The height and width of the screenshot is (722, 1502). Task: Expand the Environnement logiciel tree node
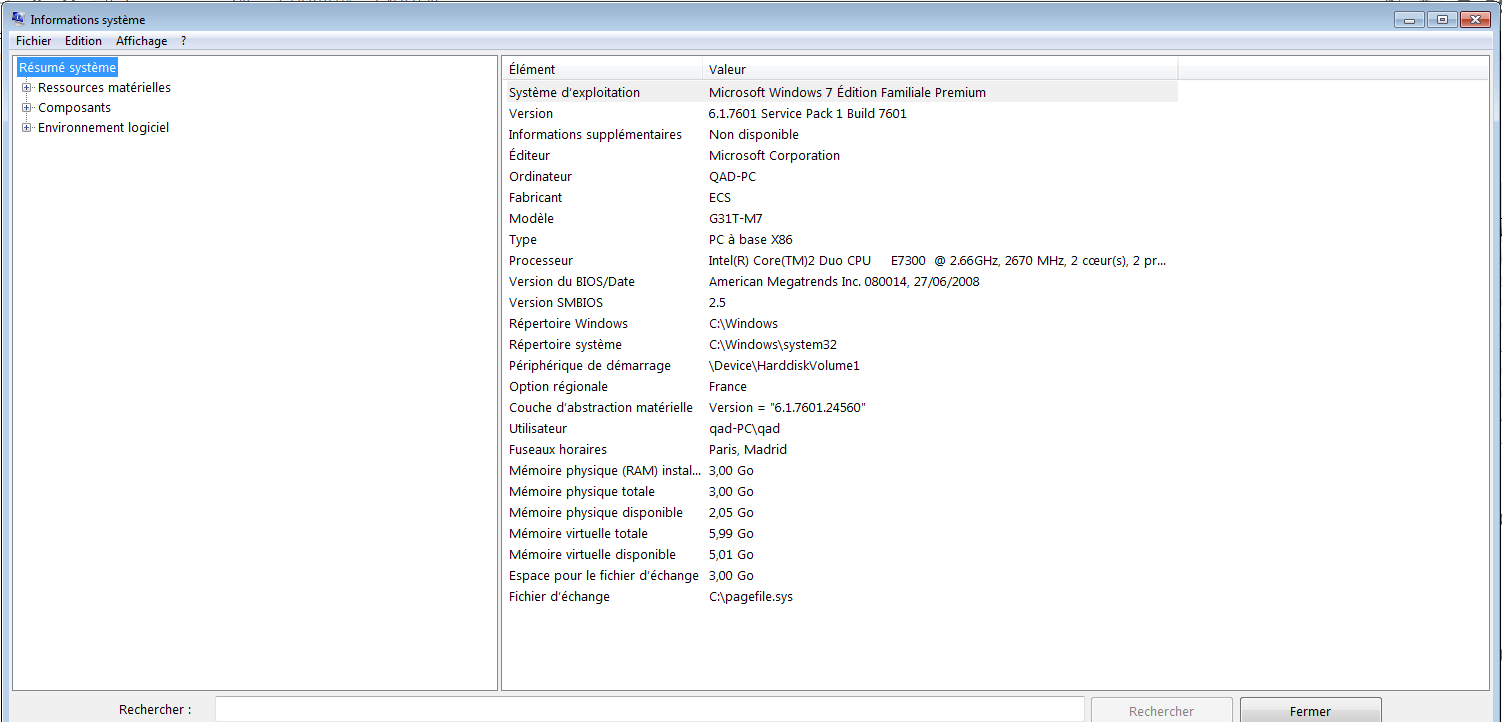point(27,128)
